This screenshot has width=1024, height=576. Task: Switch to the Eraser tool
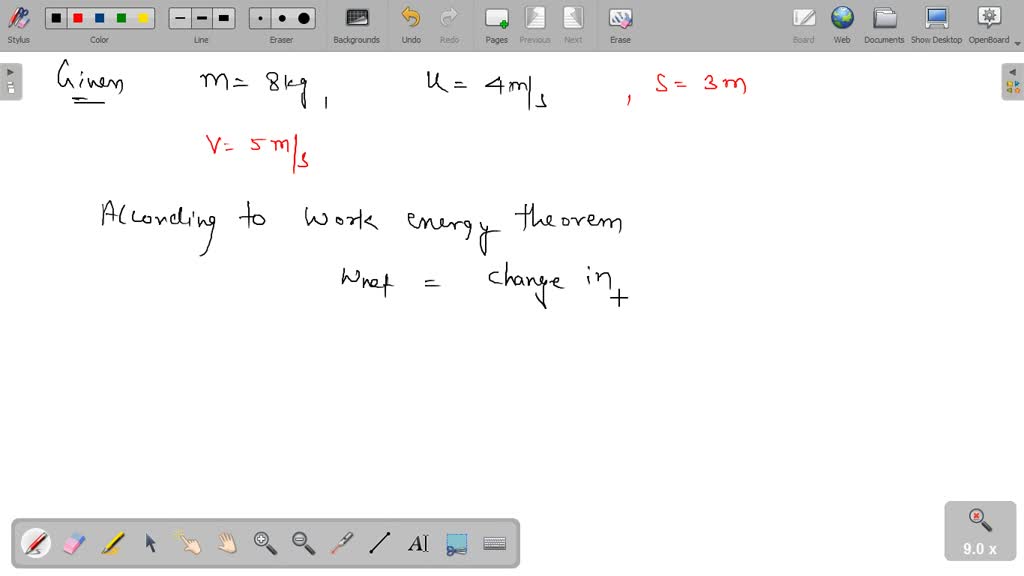75,543
